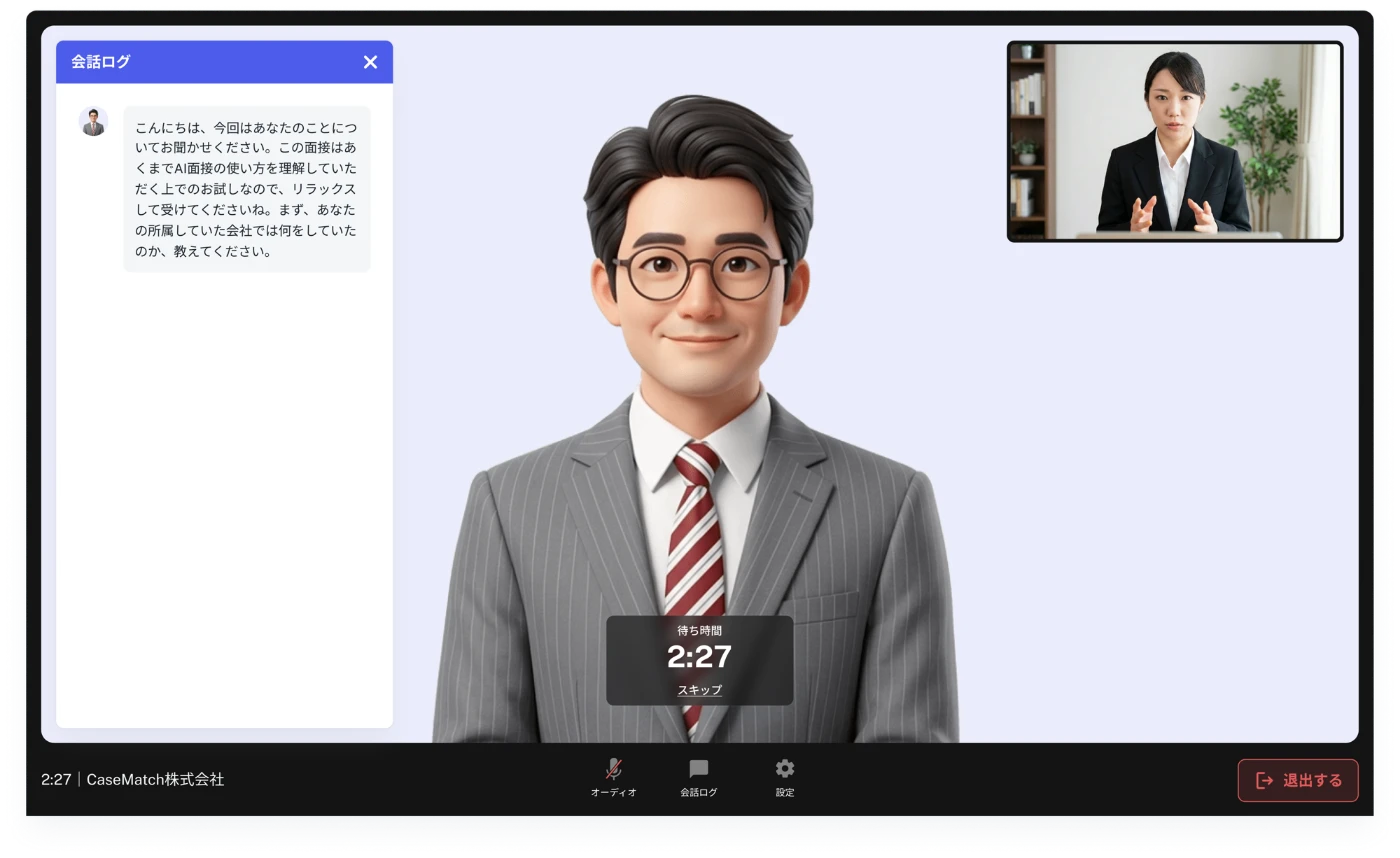Open 会話ログ from the bottom toolbar
1400x858 pixels.
click(x=699, y=777)
